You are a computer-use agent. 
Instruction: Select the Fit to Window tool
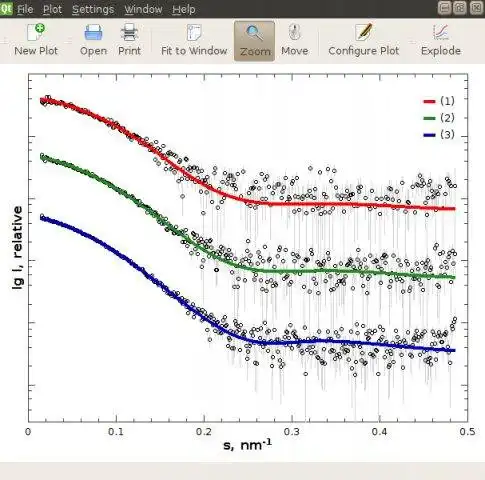(194, 40)
